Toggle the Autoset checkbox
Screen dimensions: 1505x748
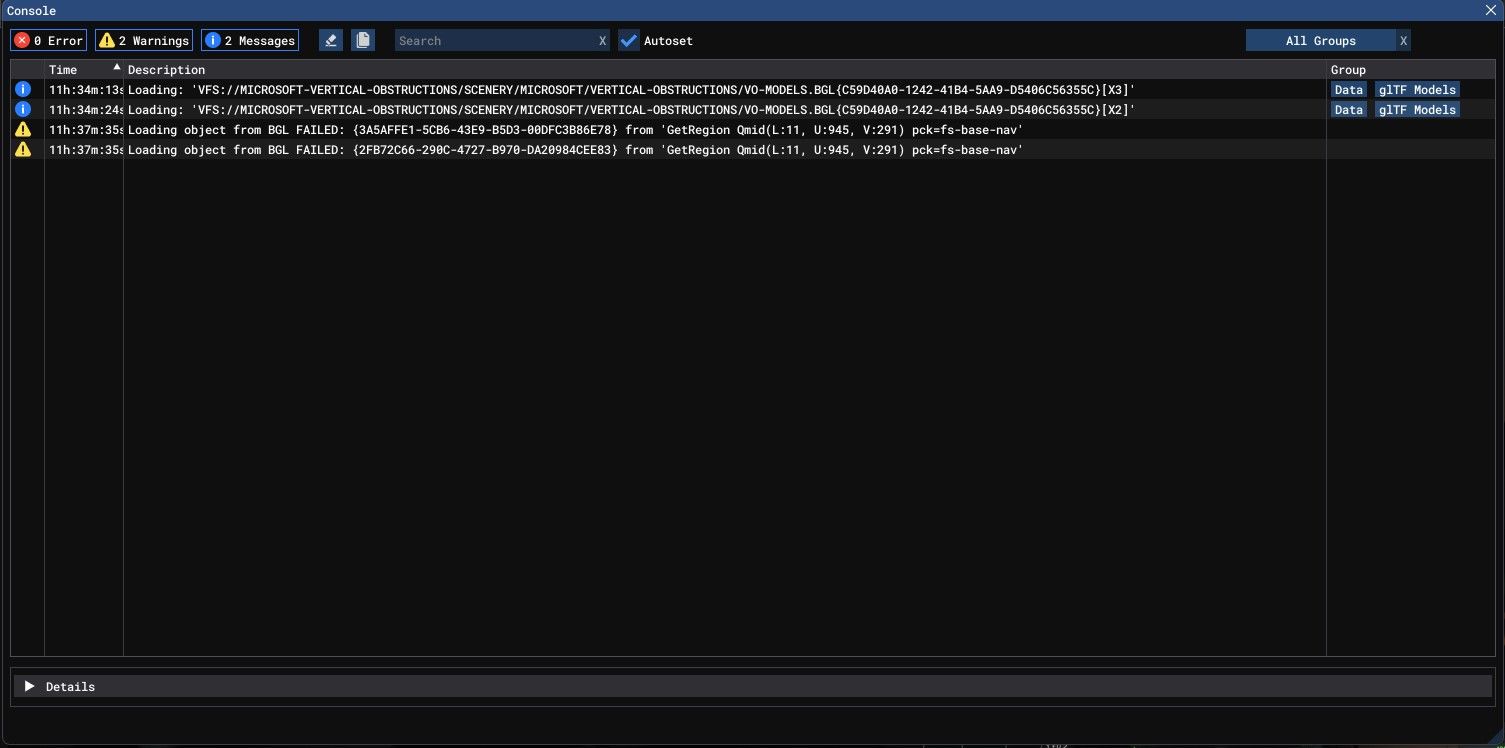pyautogui.click(x=629, y=41)
